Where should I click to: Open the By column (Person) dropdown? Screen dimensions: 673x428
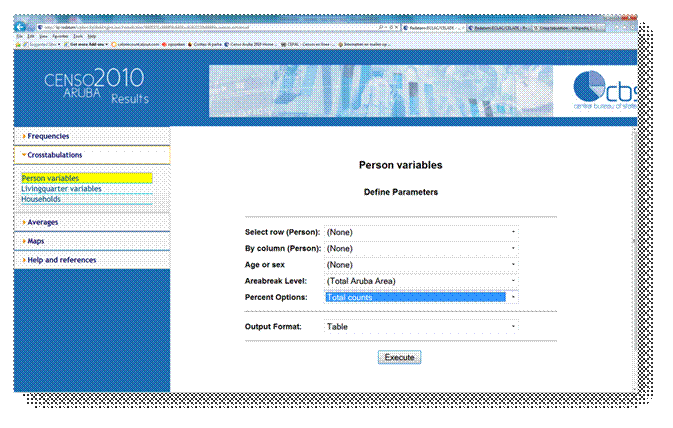(x=420, y=248)
